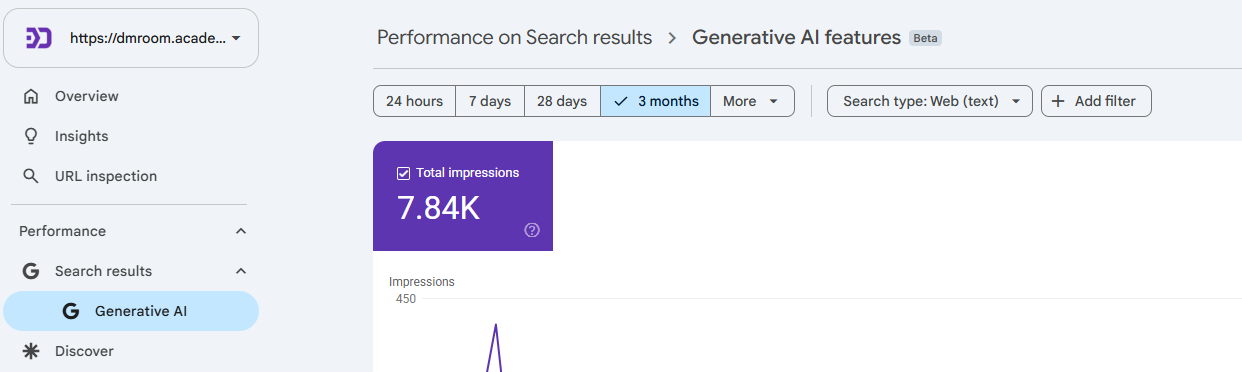Click the Performance on Search results breadcrumb
Viewport: 1242px width, 372px height.
(x=514, y=38)
